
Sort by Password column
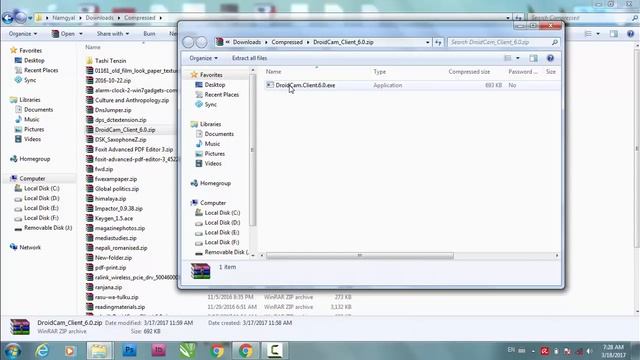tap(522, 72)
